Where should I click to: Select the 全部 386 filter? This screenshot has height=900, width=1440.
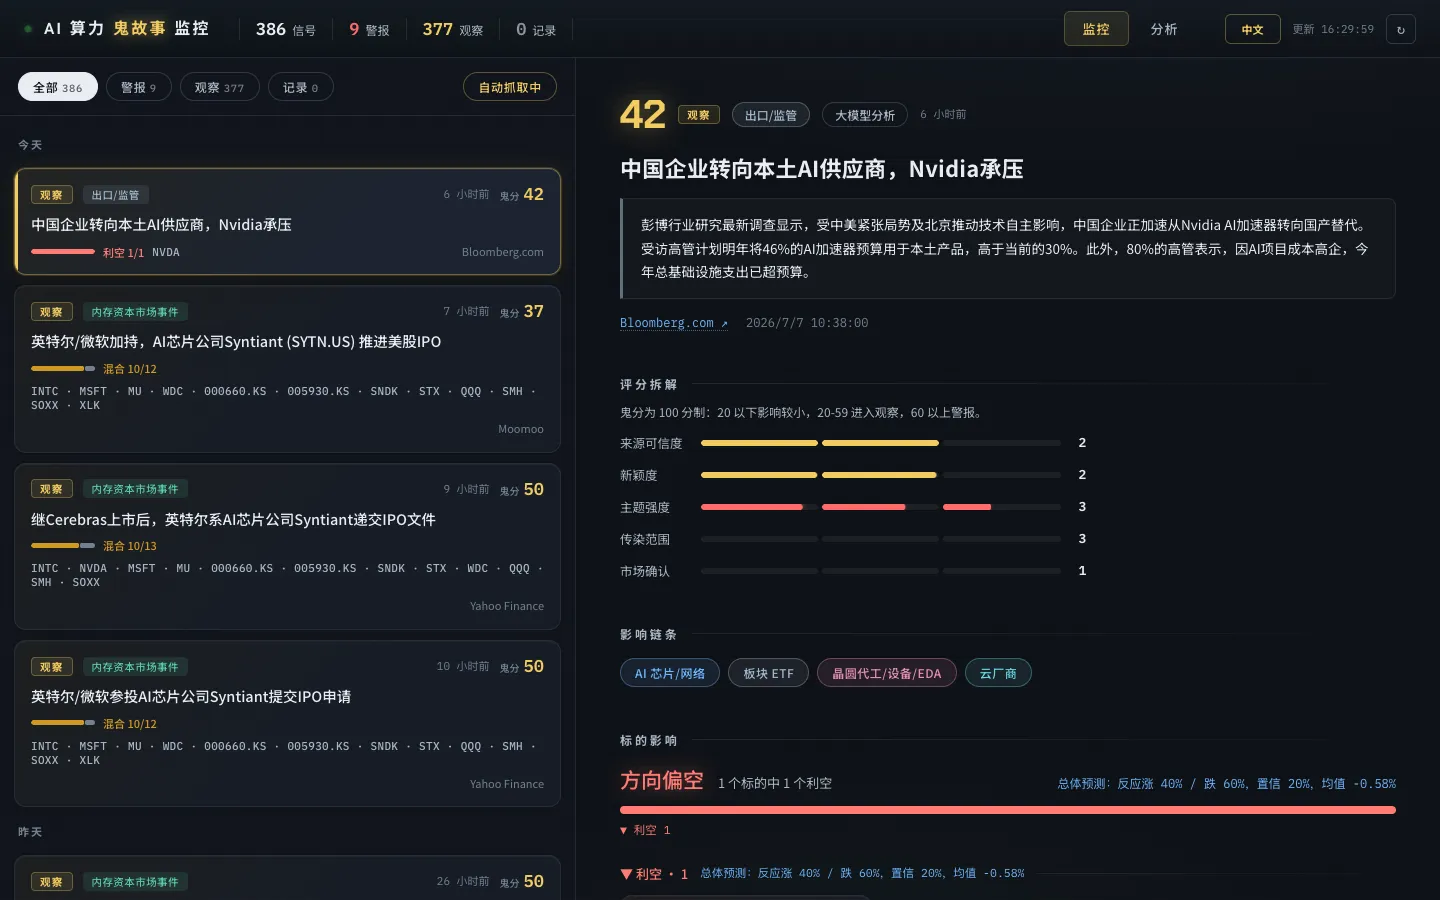(58, 87)
